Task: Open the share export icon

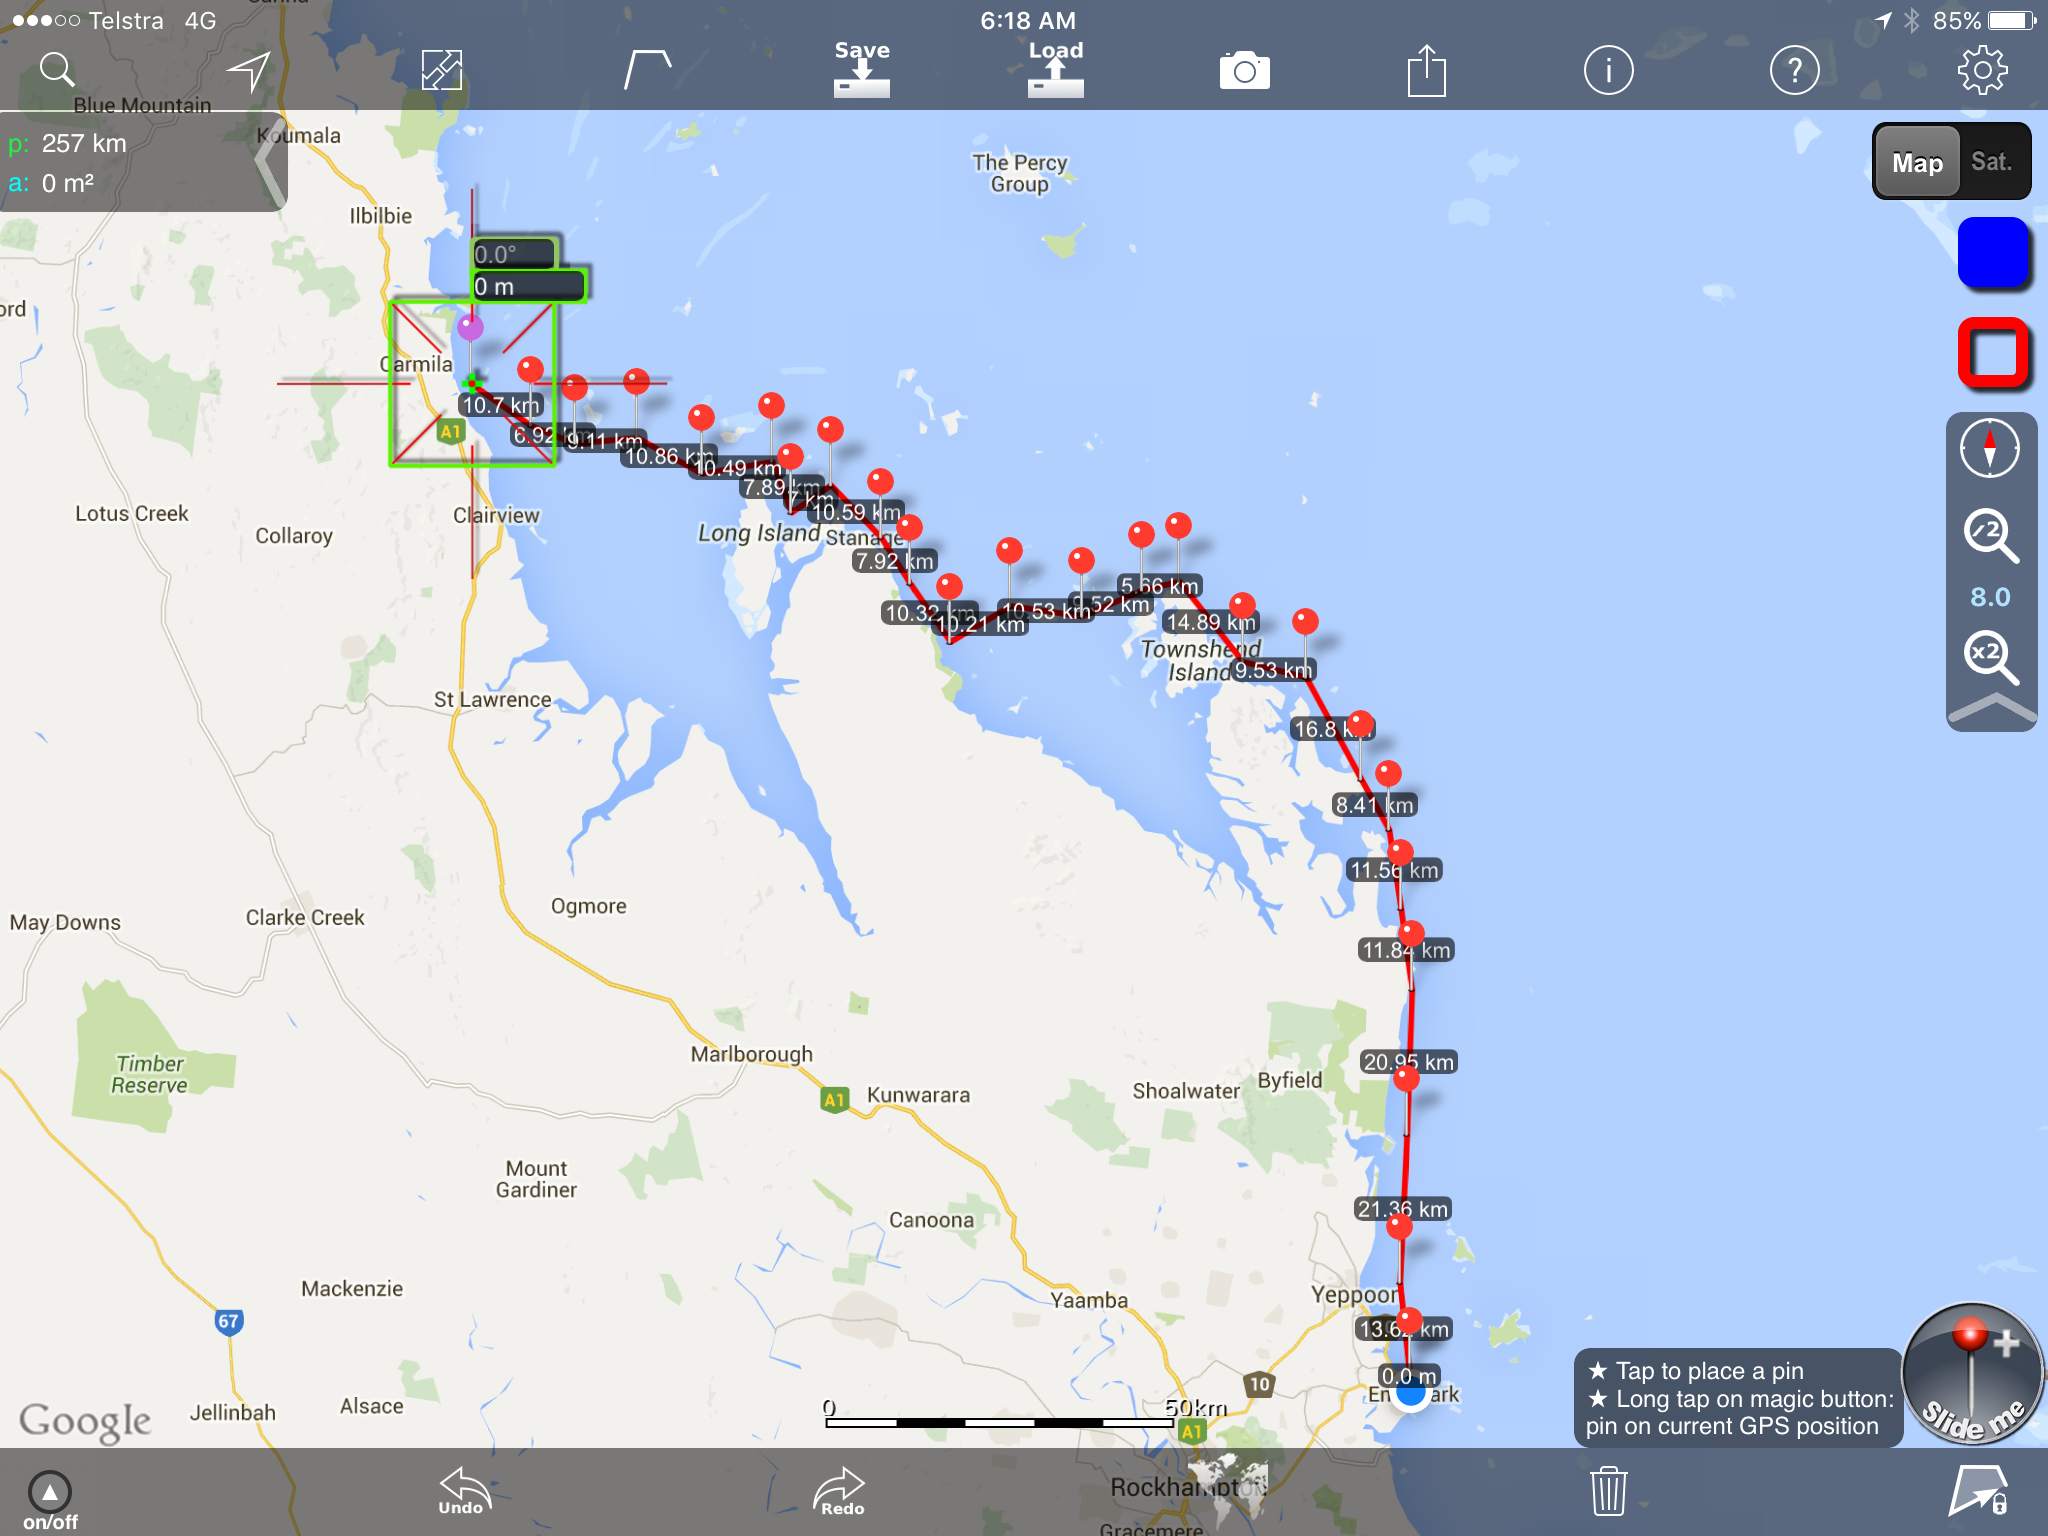Action: coord(1426,71)
